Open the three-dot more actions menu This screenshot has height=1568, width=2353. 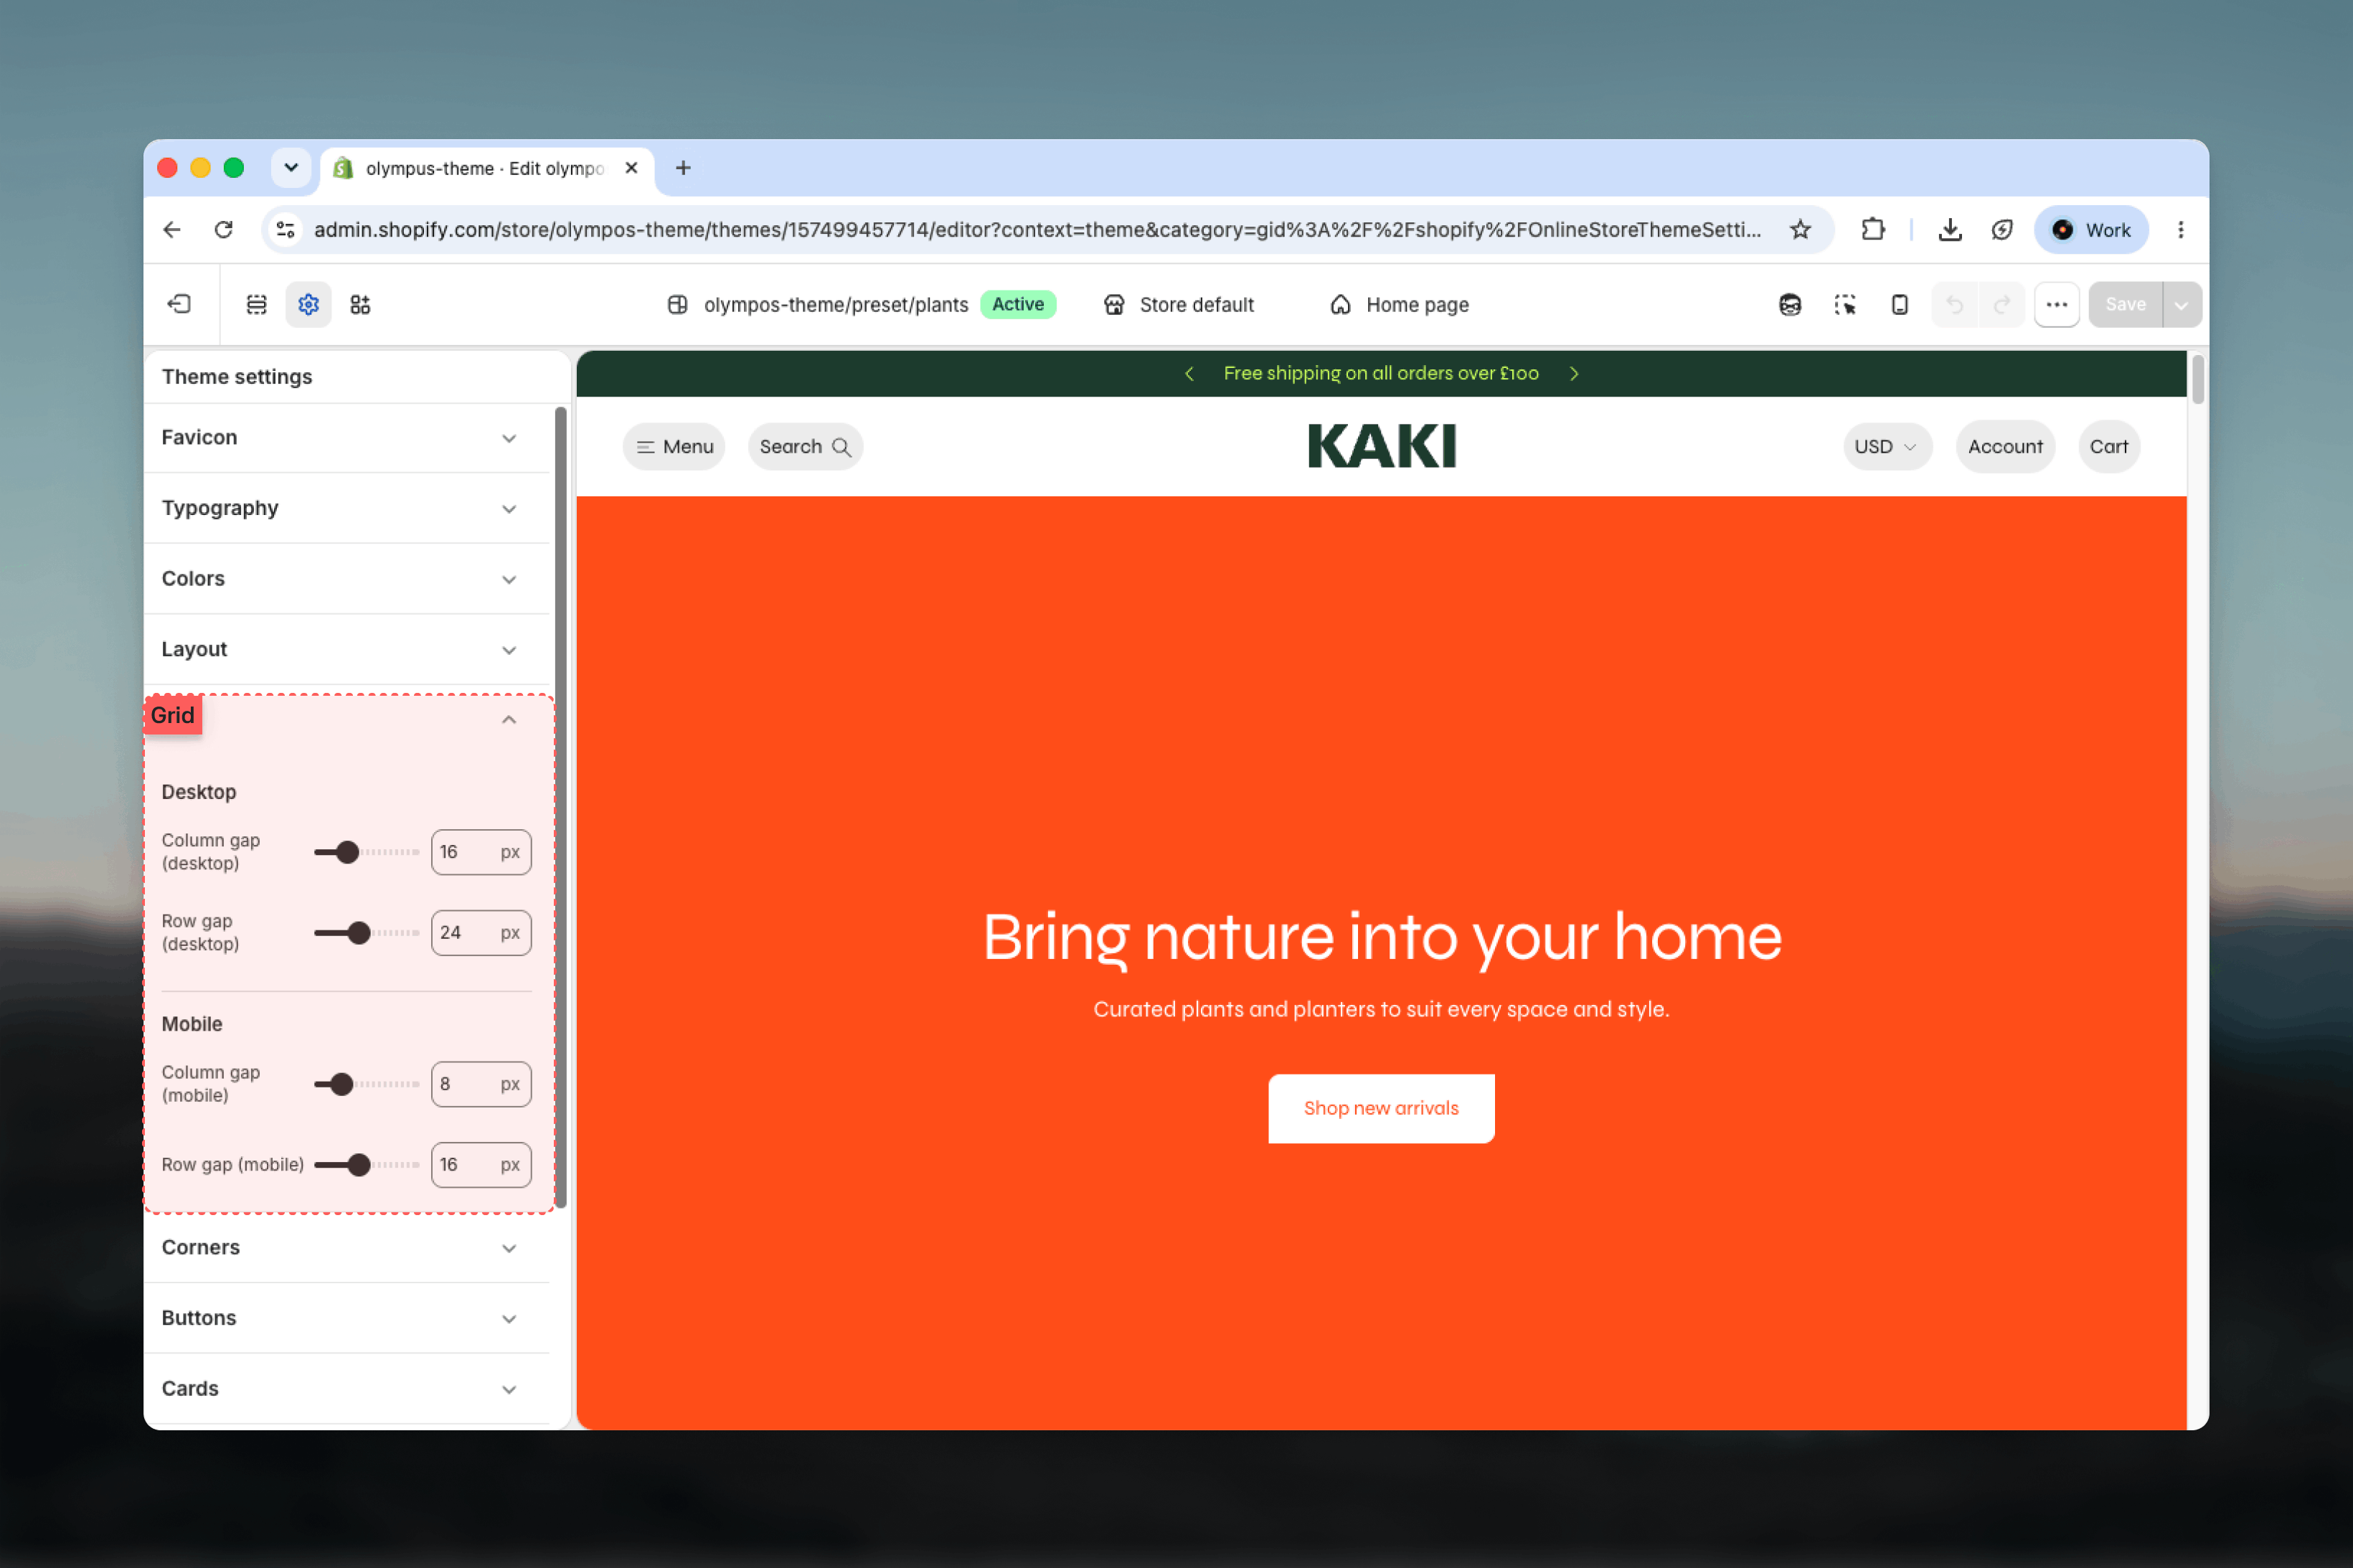click(2056, 304)
